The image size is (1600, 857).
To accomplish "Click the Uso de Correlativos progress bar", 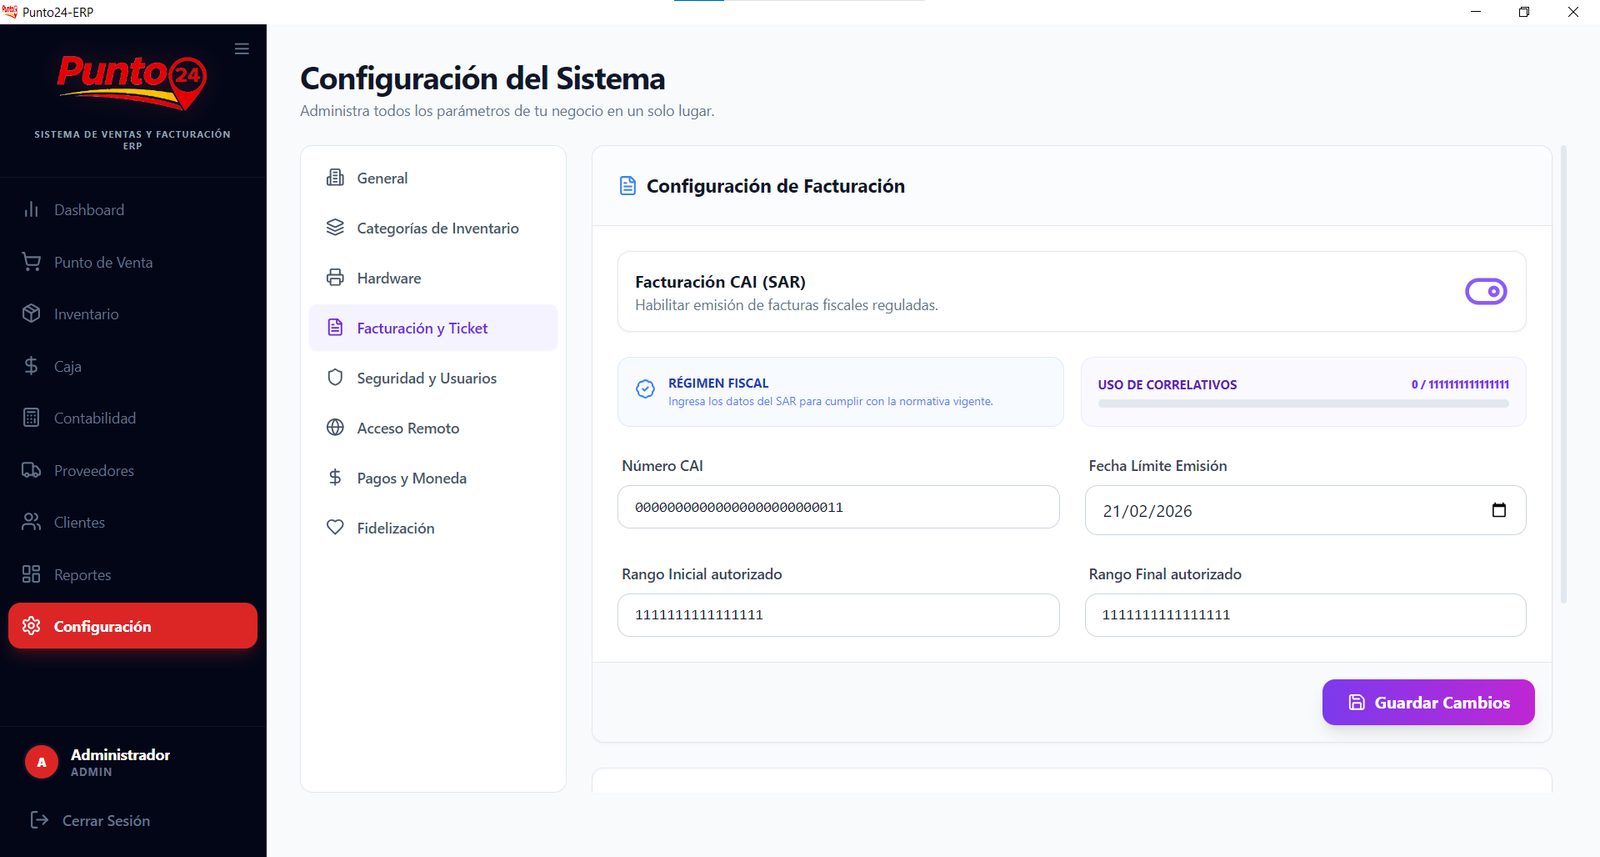I will pos(1303,404).
